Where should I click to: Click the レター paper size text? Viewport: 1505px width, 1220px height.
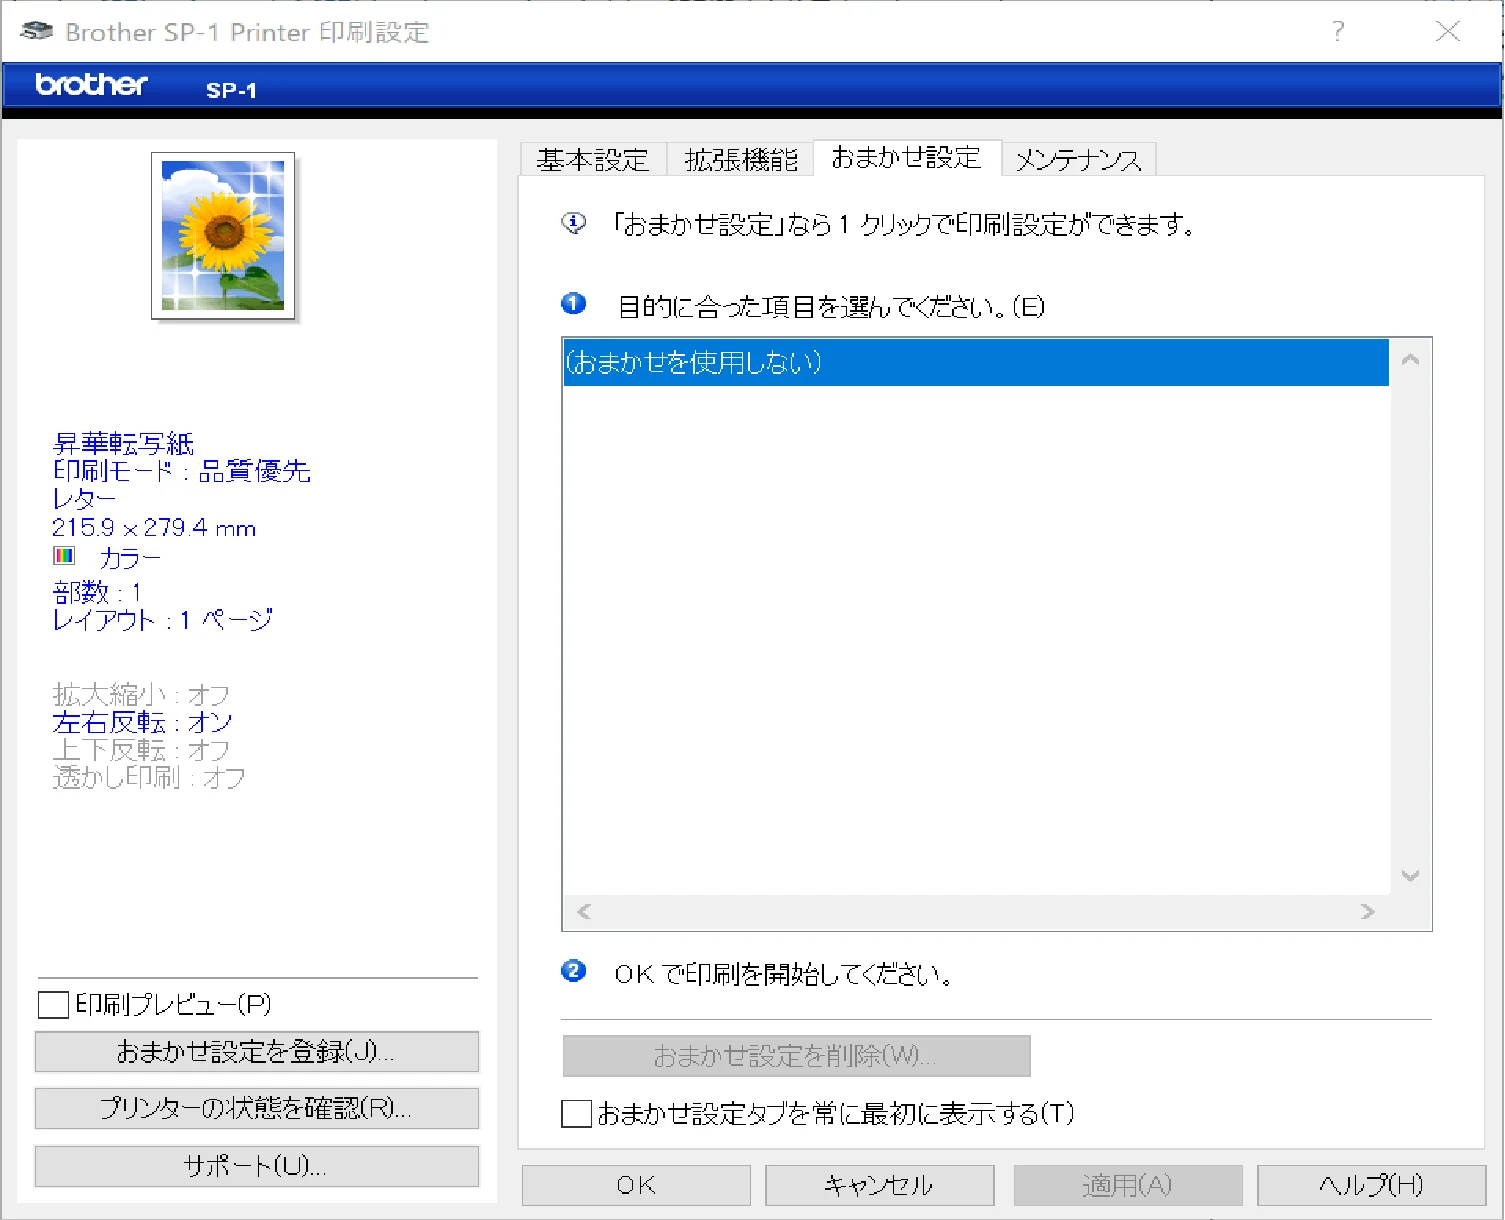tap(84, 499)
